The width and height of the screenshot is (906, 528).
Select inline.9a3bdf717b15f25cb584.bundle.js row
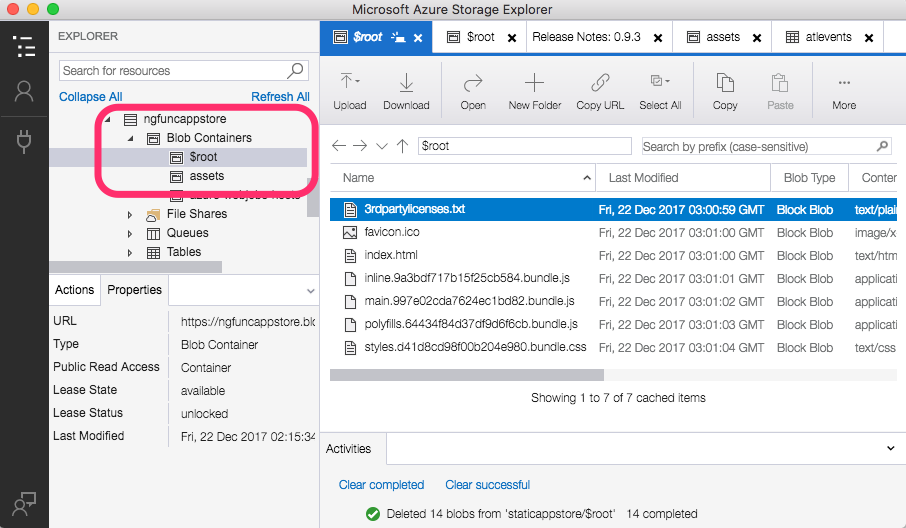pos(613,278)
